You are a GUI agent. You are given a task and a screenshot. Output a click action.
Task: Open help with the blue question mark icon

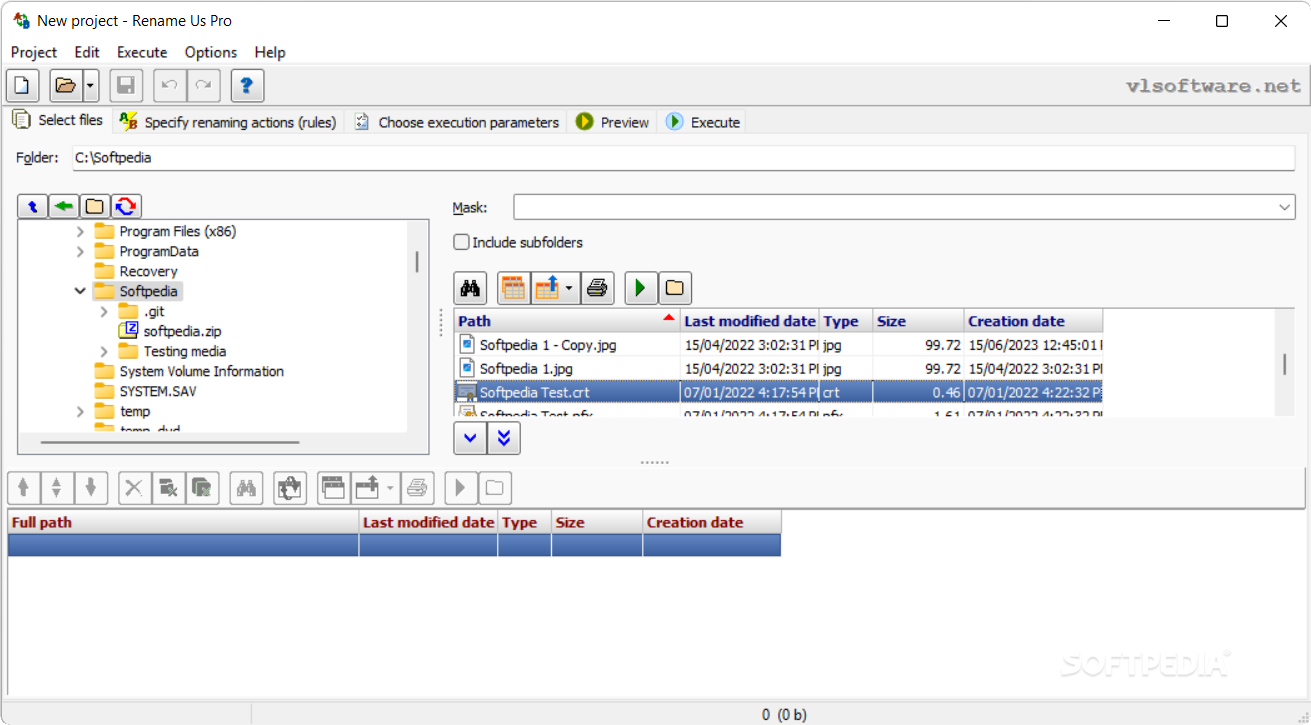(x=247, y=86)
